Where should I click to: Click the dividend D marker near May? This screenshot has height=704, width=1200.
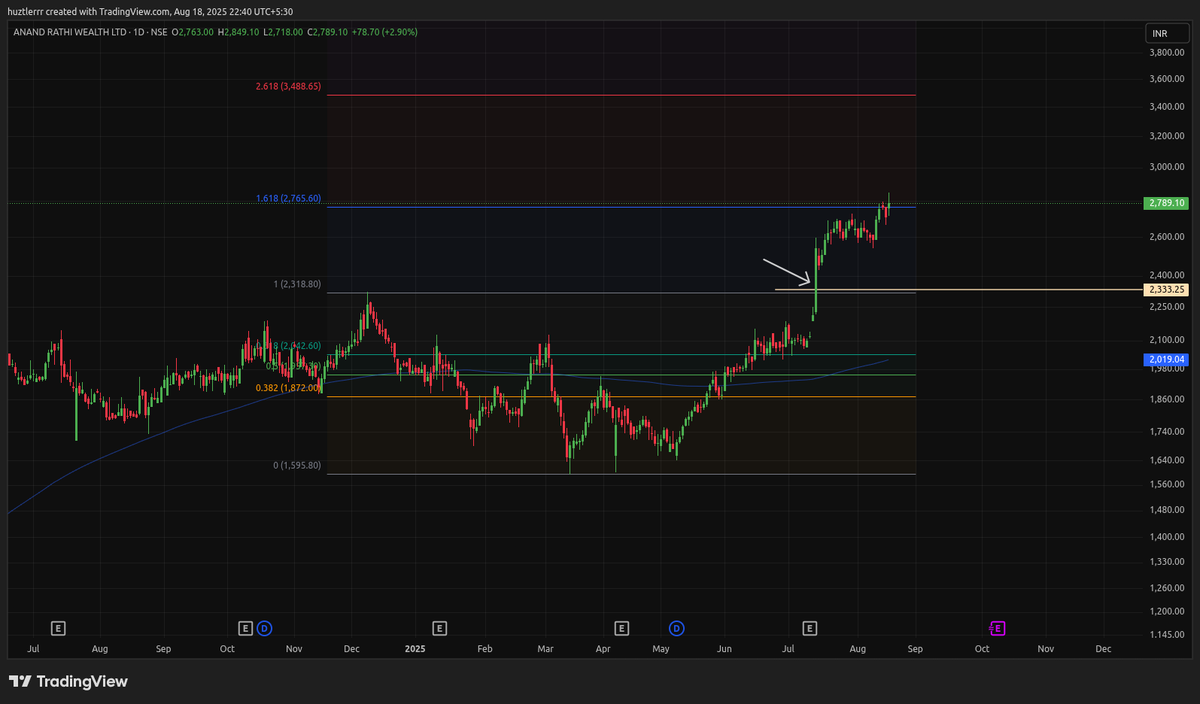click(677, 628)
